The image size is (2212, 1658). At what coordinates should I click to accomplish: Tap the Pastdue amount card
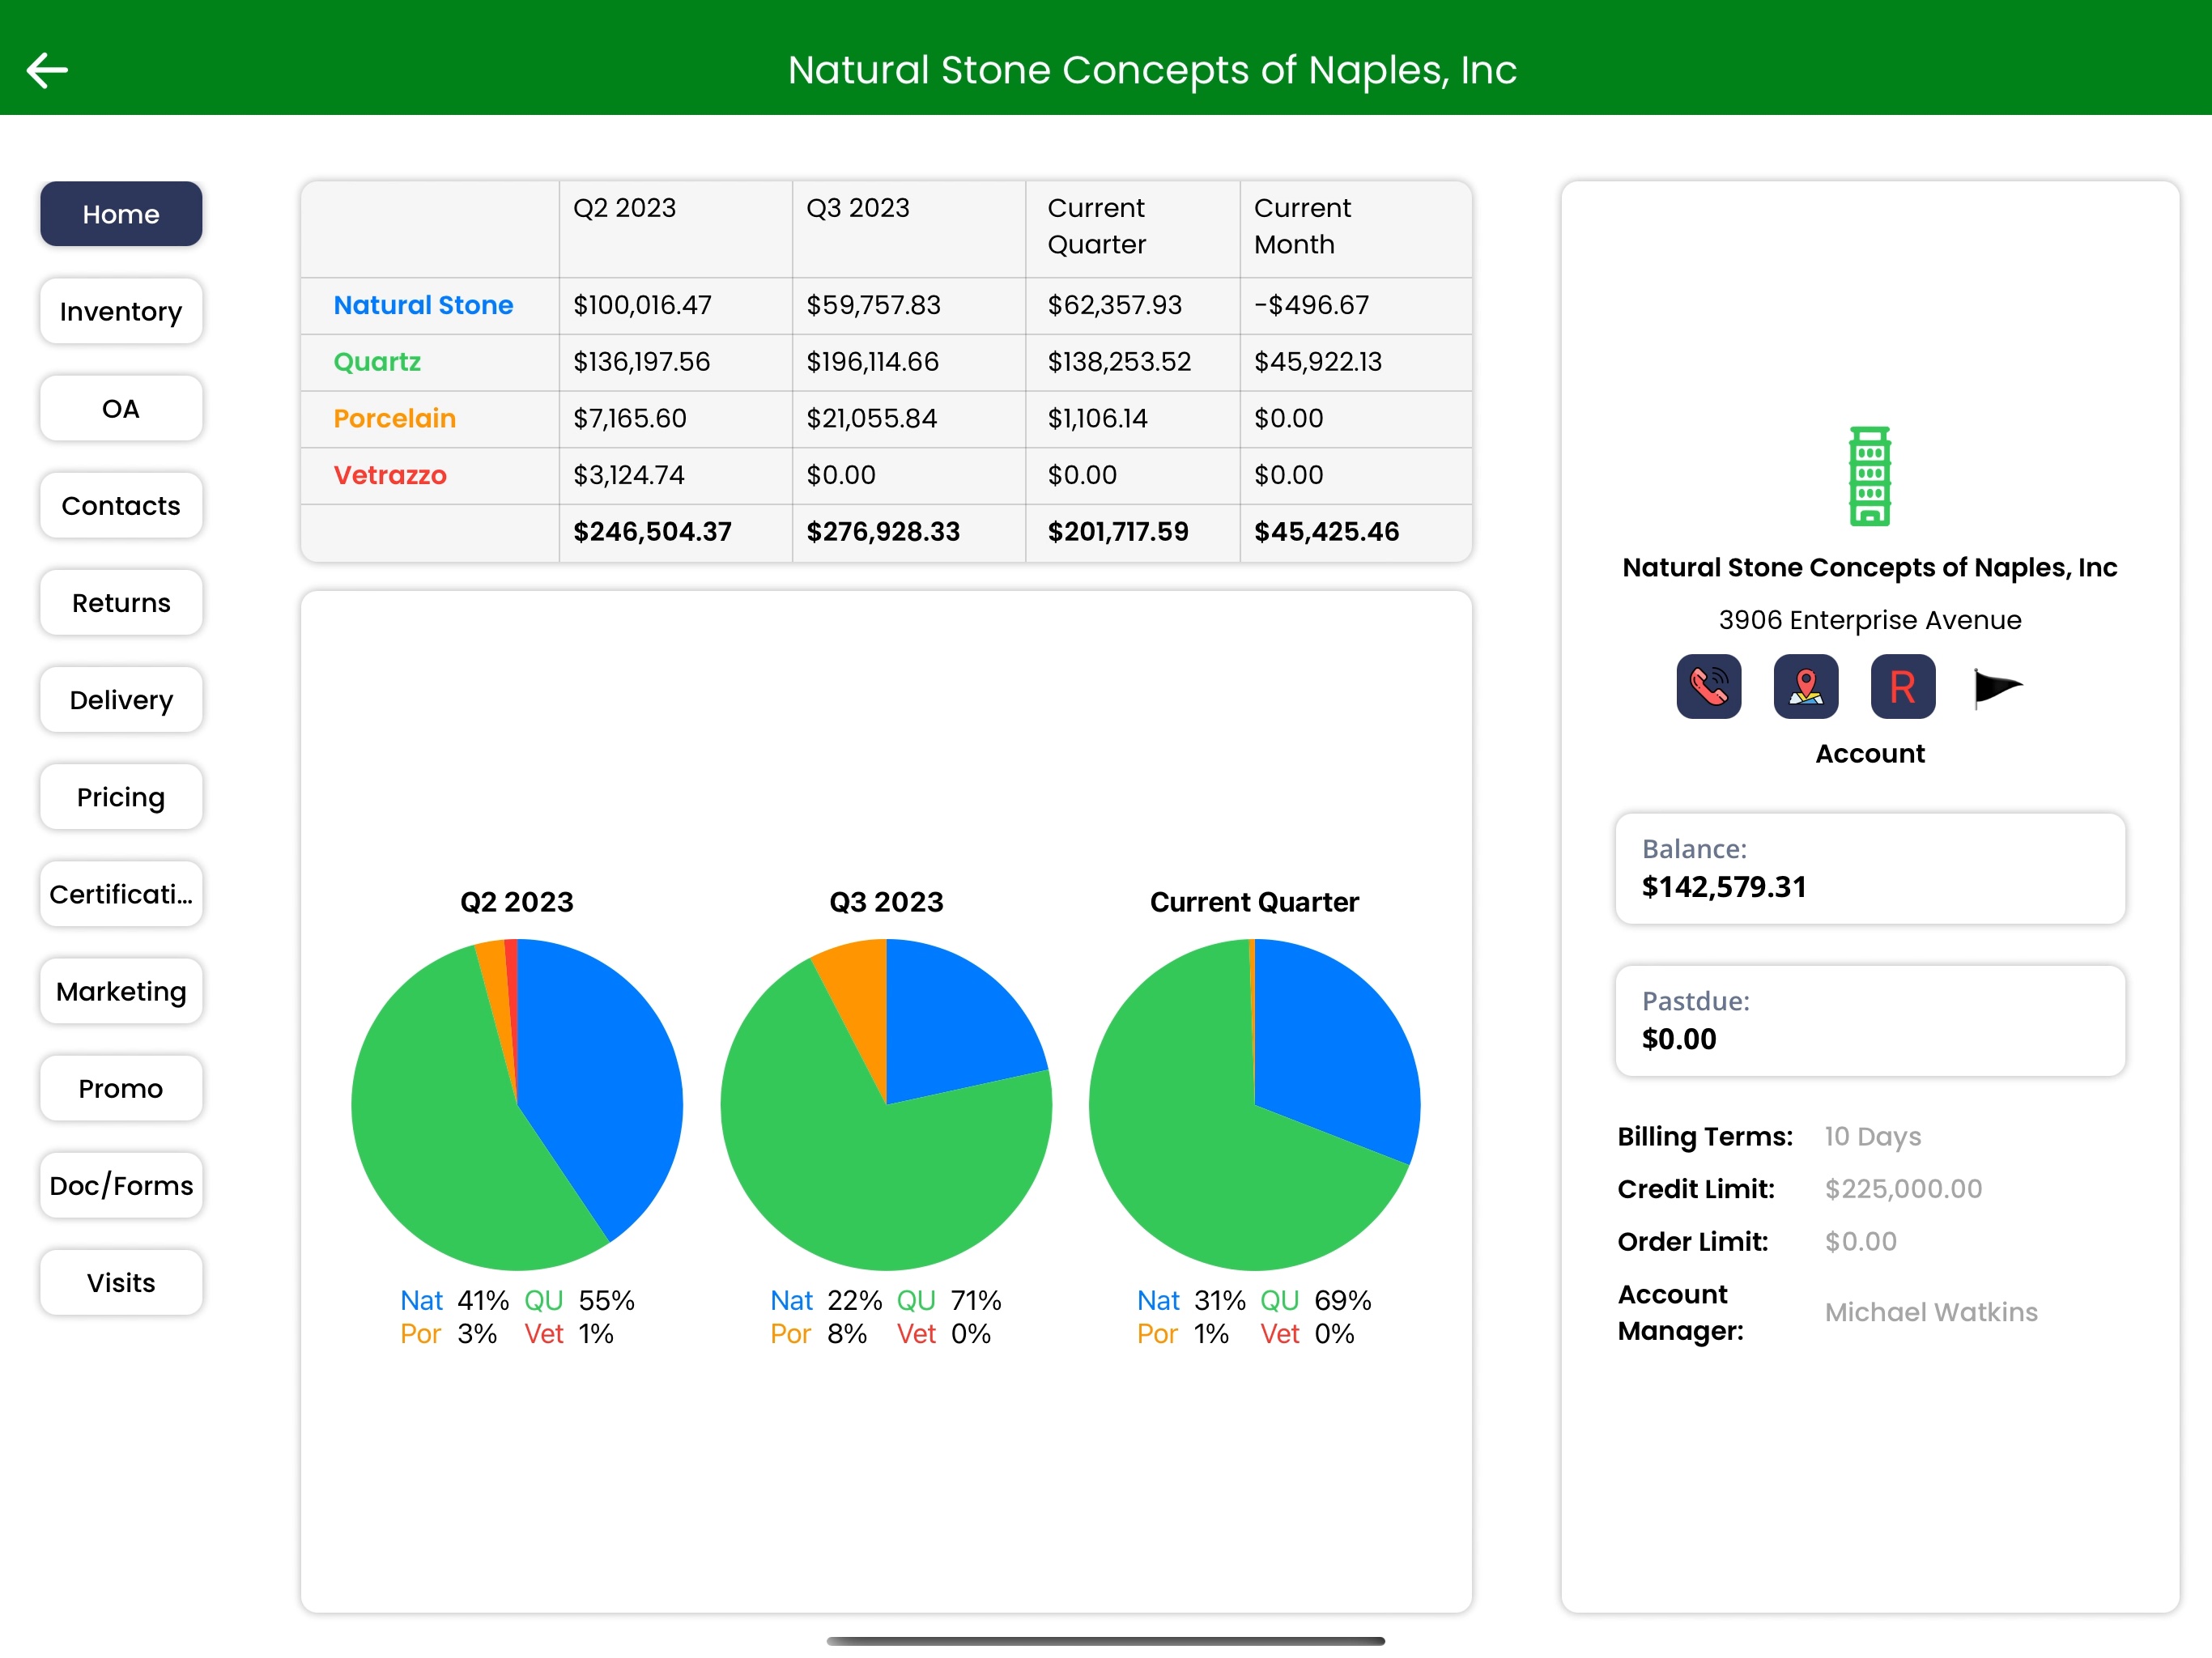(x=1869, y=1021)
